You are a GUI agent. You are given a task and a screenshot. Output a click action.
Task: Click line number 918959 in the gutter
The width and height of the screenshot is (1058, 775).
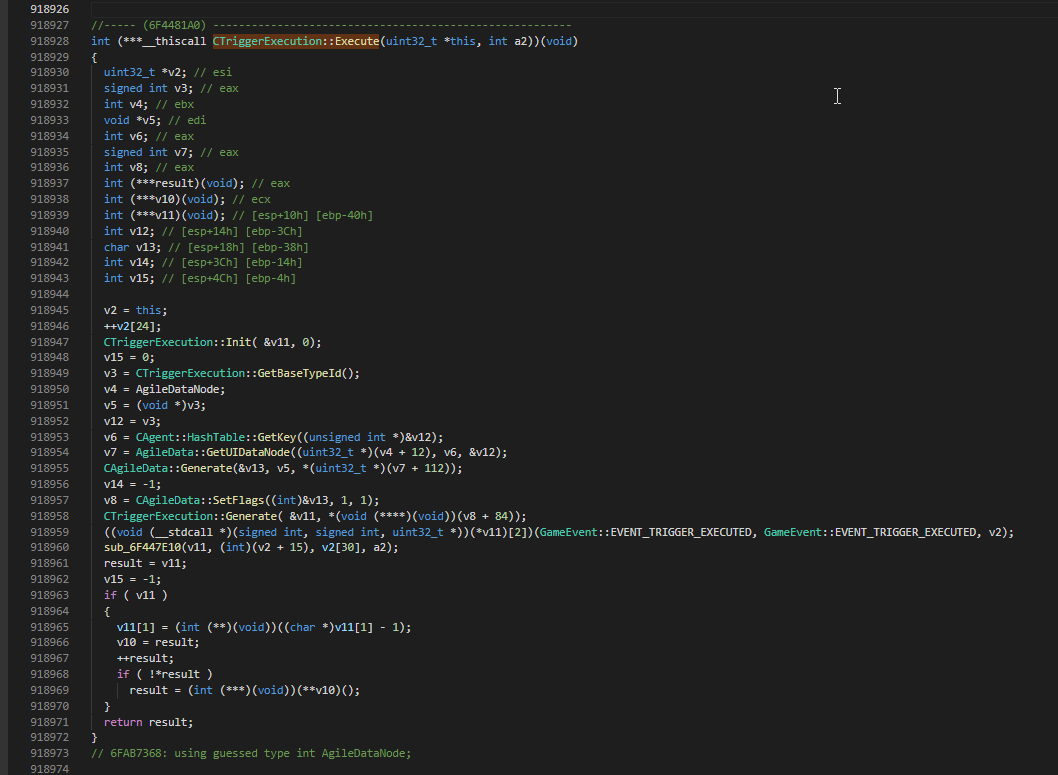(49, 533)
